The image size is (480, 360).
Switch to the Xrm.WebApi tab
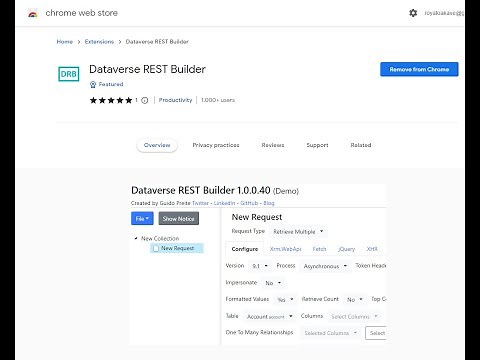point(285,249)
